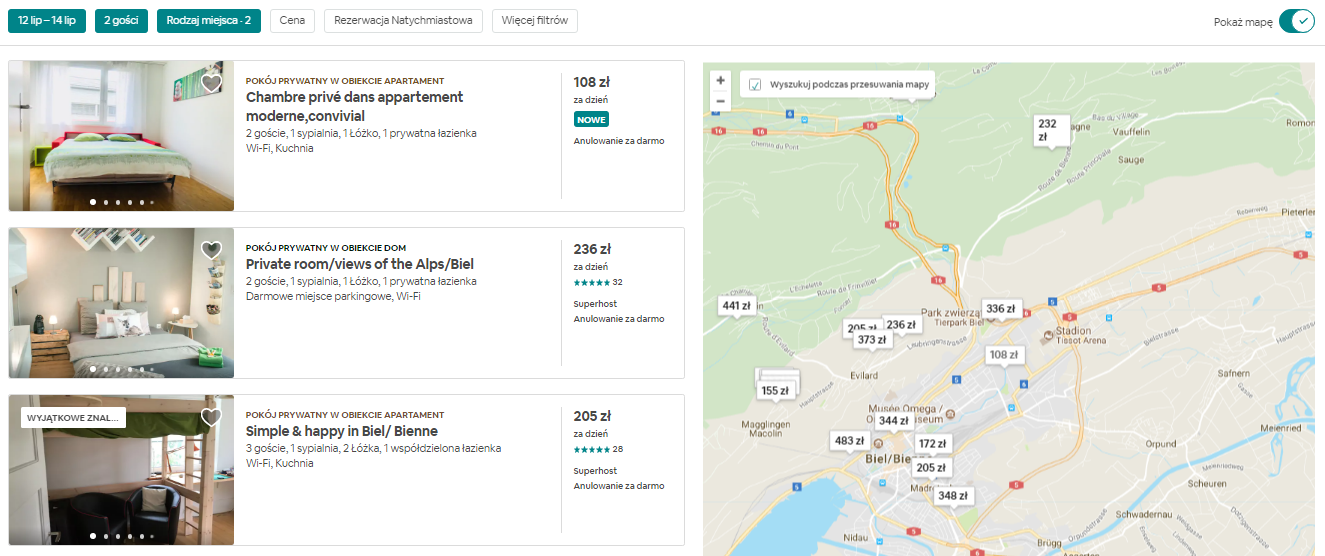The image size is (1325, 556).
Task: Toggle the Pokaż mapę switch
Action: pos(1295,21)
